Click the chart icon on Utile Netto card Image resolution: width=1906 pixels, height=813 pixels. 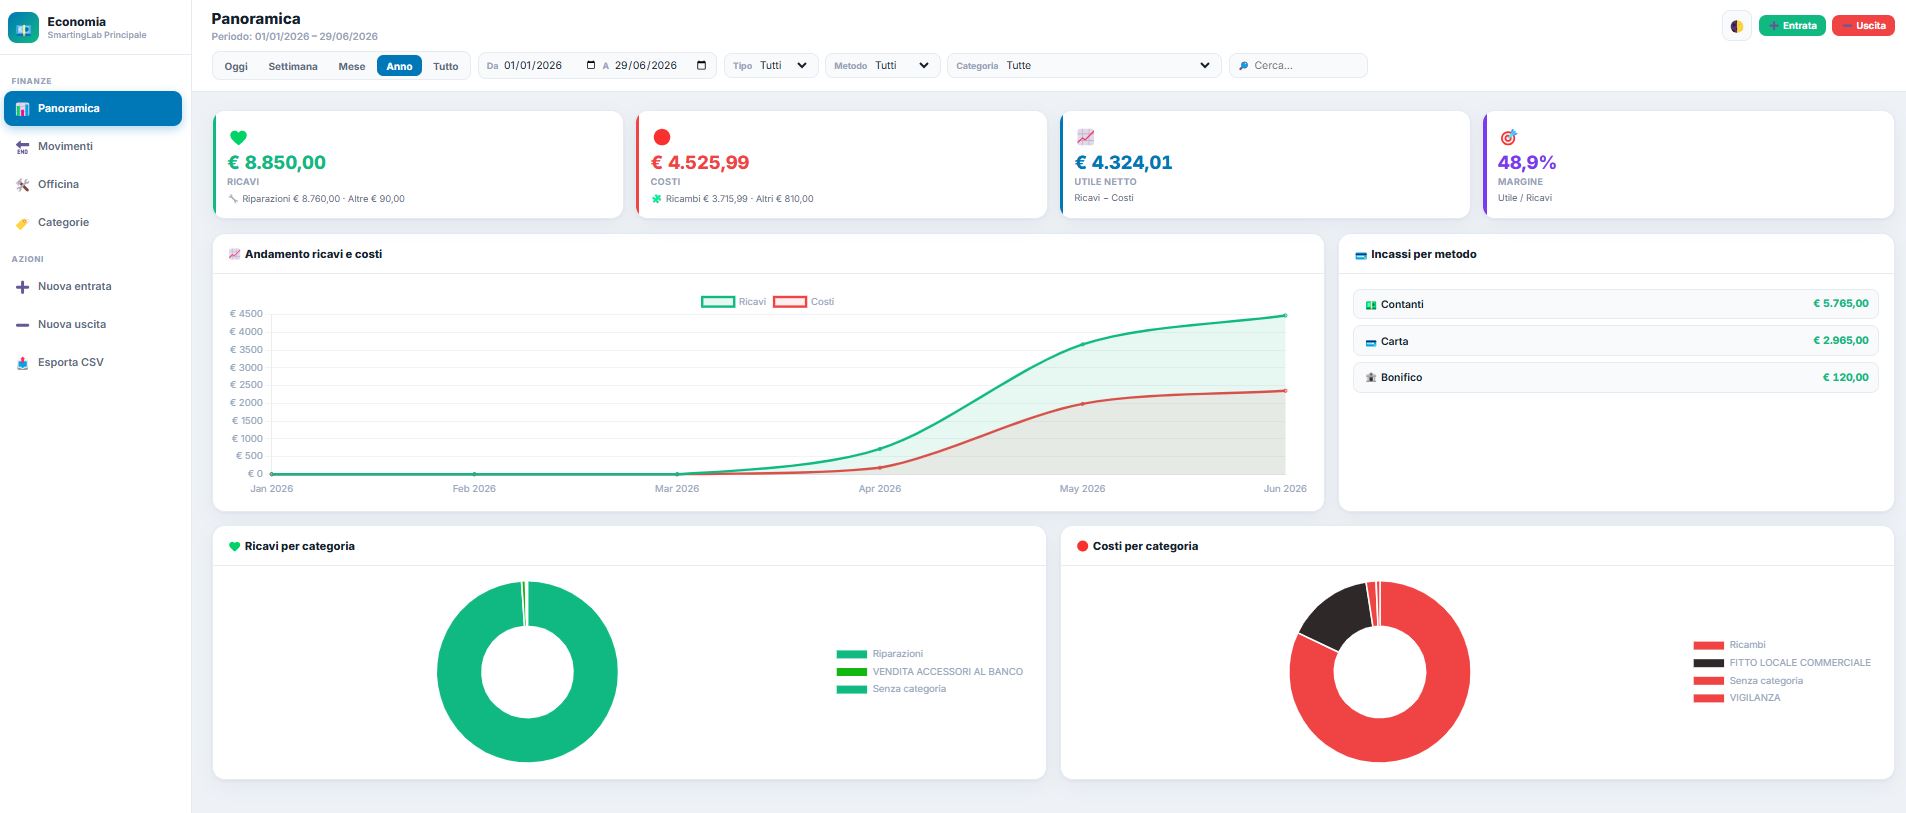1085,137
